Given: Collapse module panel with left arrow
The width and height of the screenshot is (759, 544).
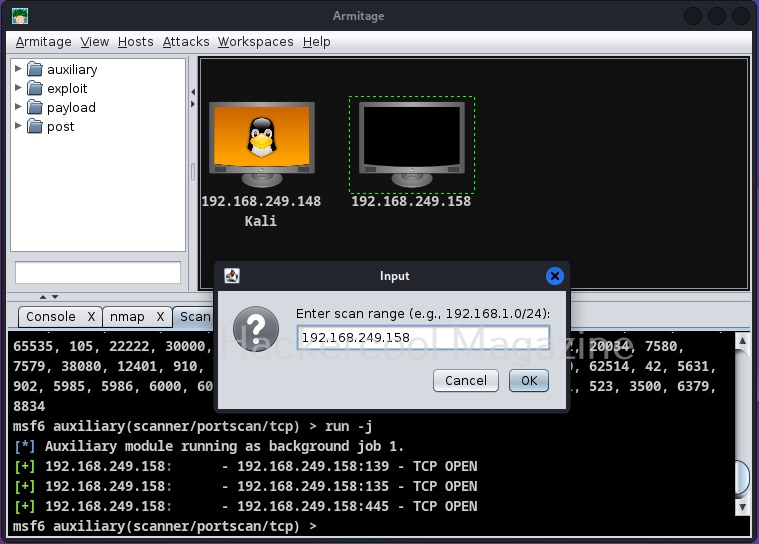Looking at the screenshot, I should 193,91.
